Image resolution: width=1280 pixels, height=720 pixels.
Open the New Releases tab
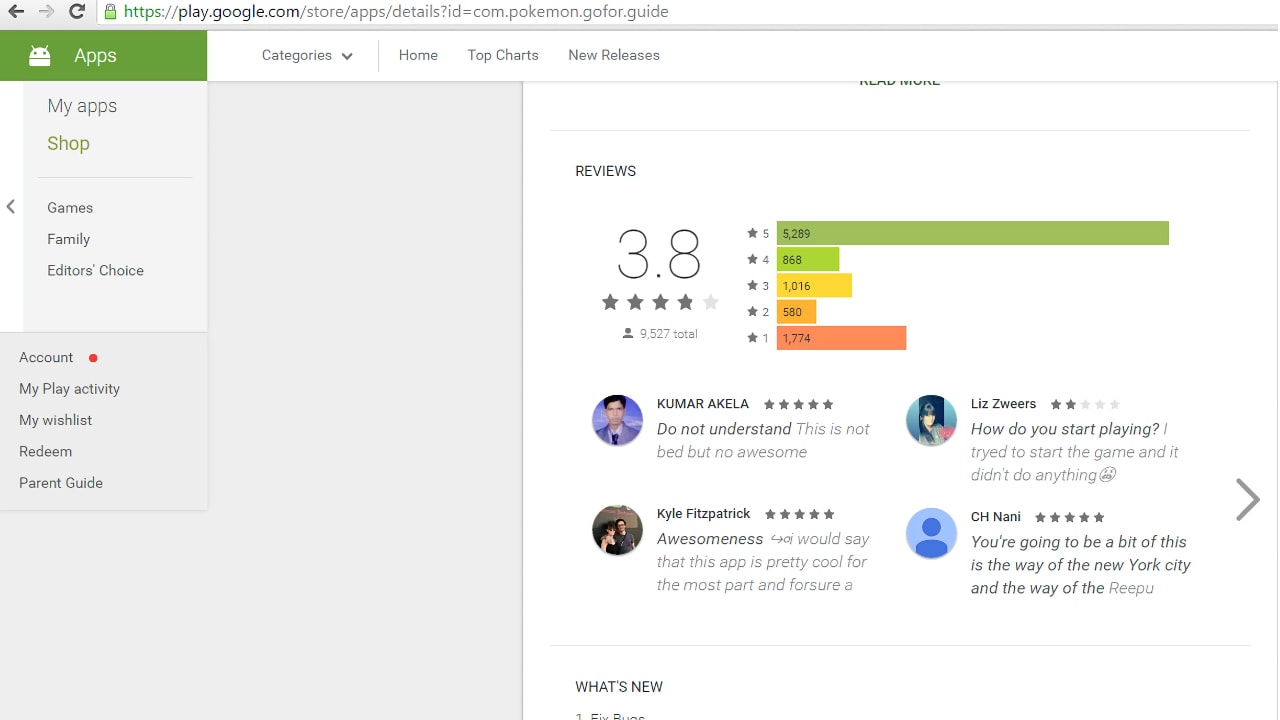pyautogui.click(x=614, y=55)
